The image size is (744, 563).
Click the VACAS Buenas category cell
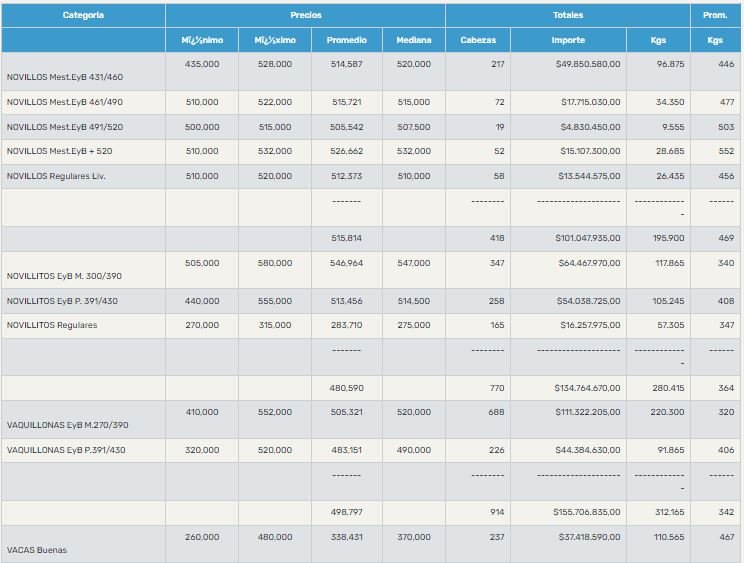[x=37, y=550]
